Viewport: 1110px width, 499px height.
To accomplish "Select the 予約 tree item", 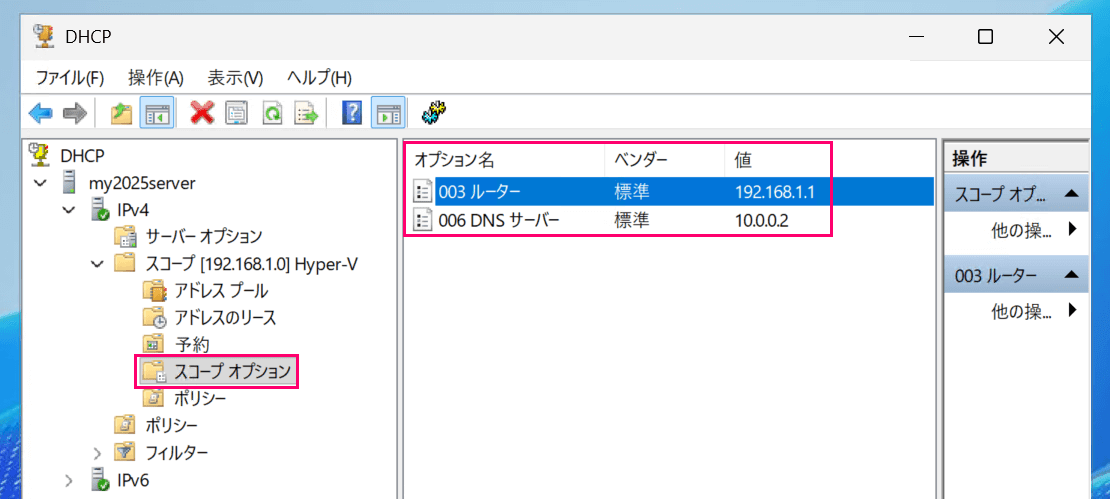I will pos(192,345).
